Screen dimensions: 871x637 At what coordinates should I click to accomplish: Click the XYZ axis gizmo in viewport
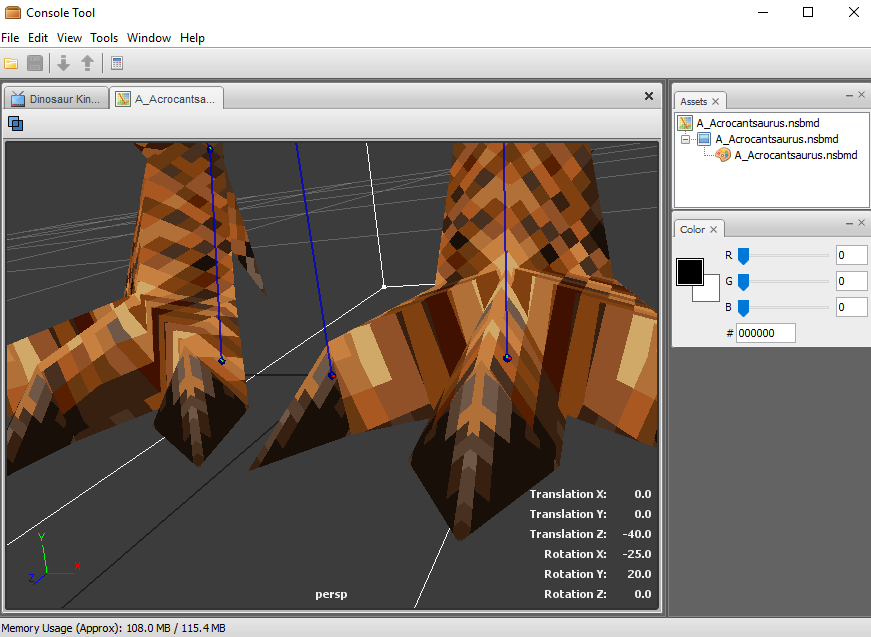click(54, 558)
